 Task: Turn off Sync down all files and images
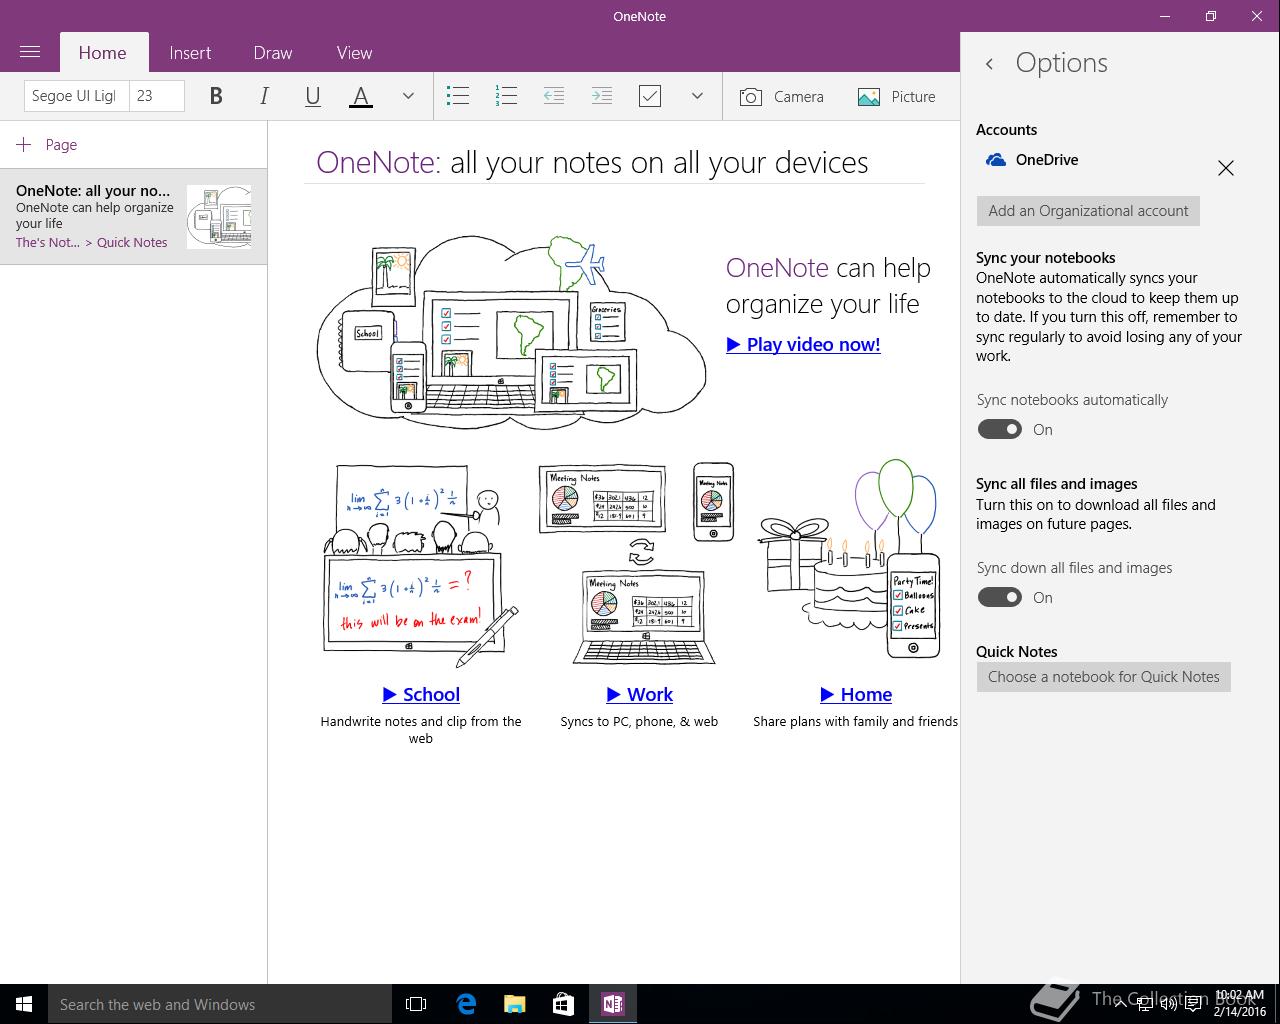[999, 597]
